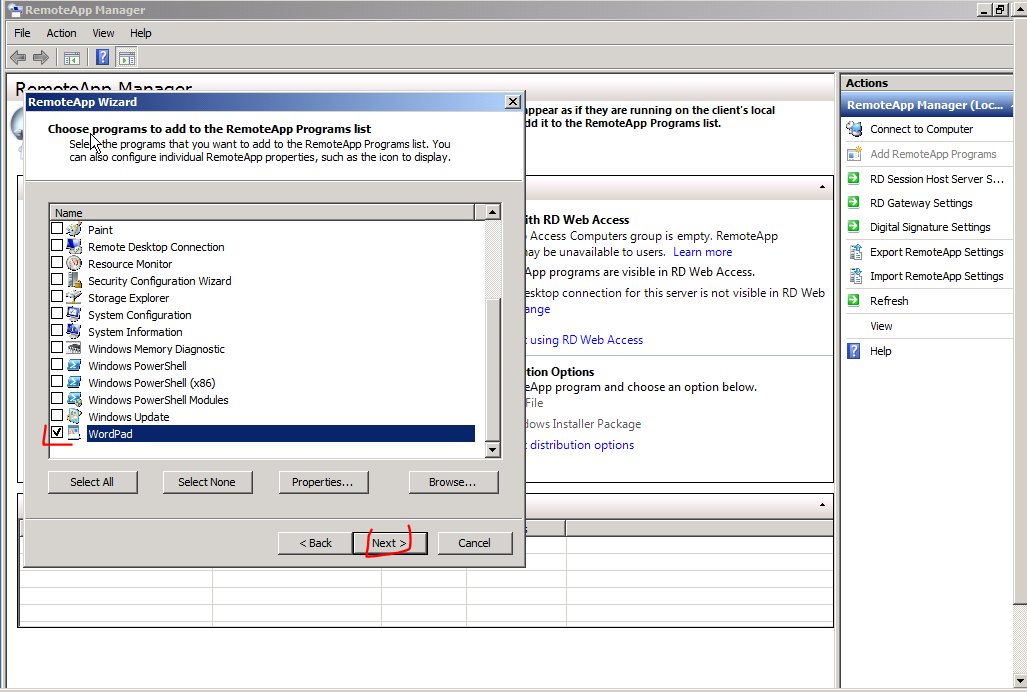Close the RemoteApp Wizard dialog

[x=513, y=101]
